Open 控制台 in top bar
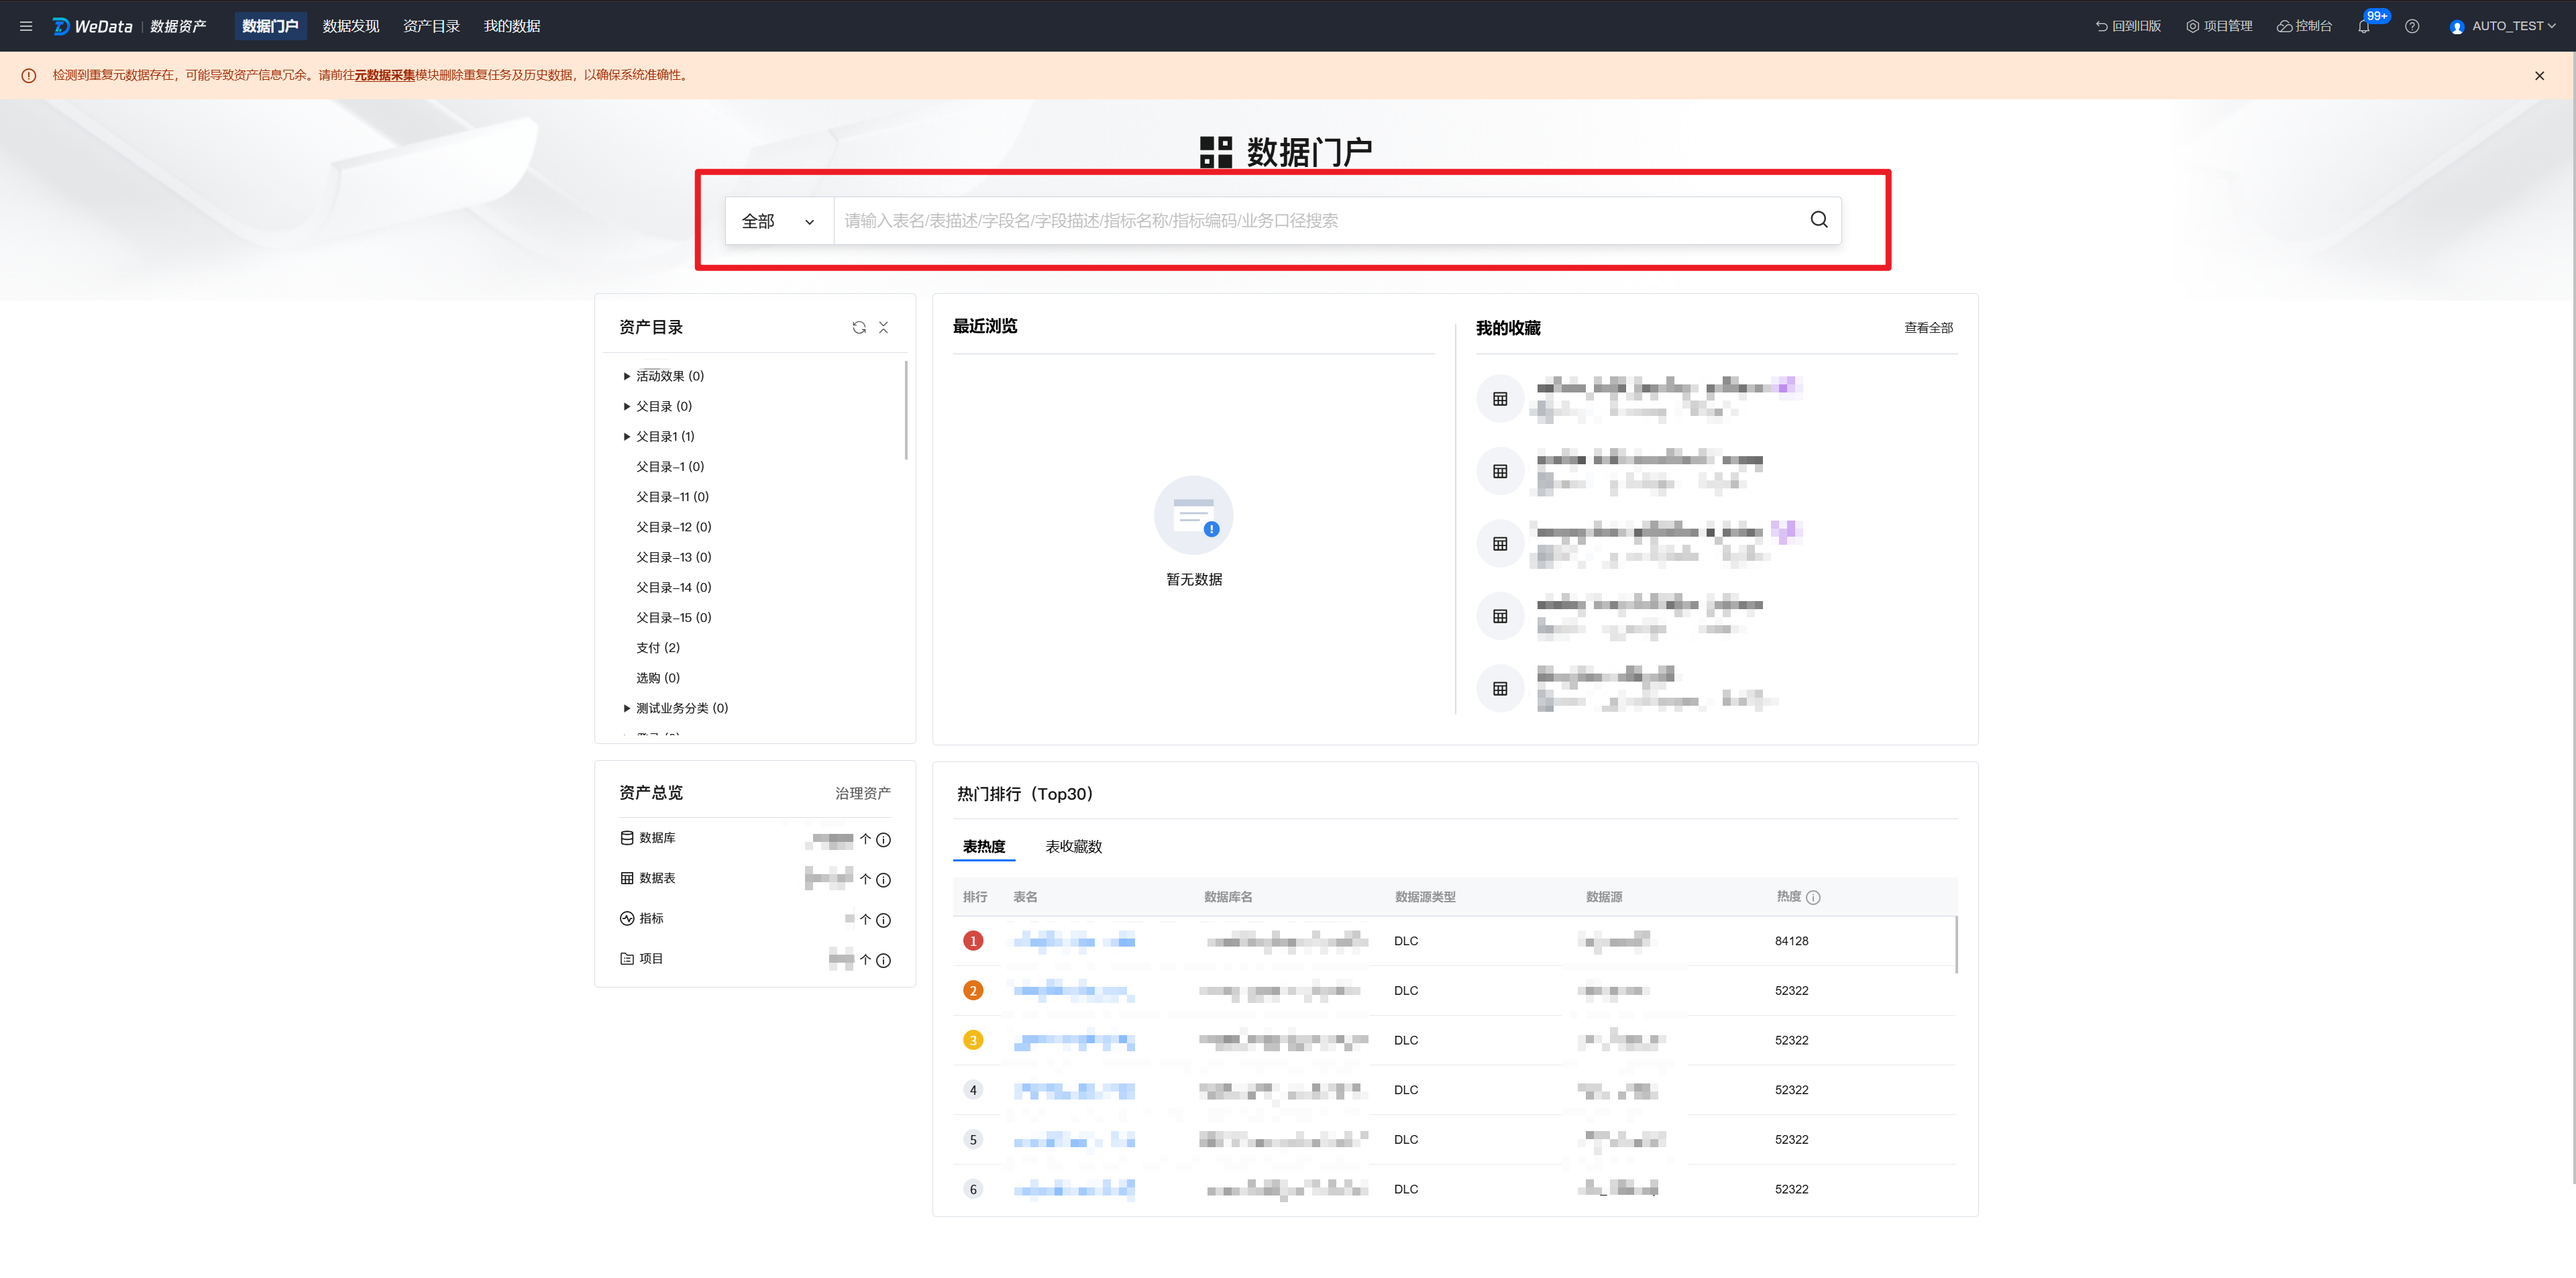Image resolution: width=2576 pixels, height=1278 pixels. point(2304,26)
